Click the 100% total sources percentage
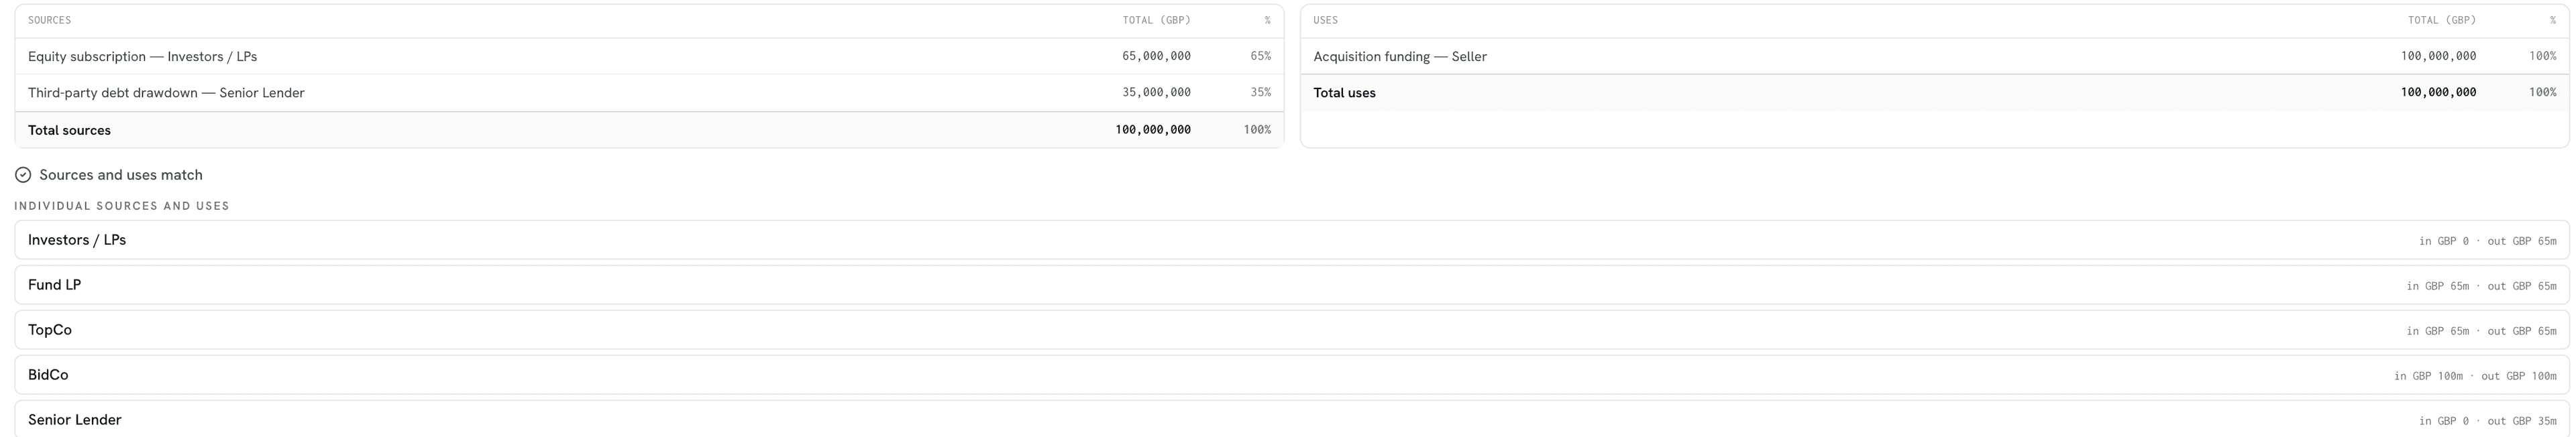Screen dimensions: 2576x437 pyautogui.click(x=1257, y=129)
